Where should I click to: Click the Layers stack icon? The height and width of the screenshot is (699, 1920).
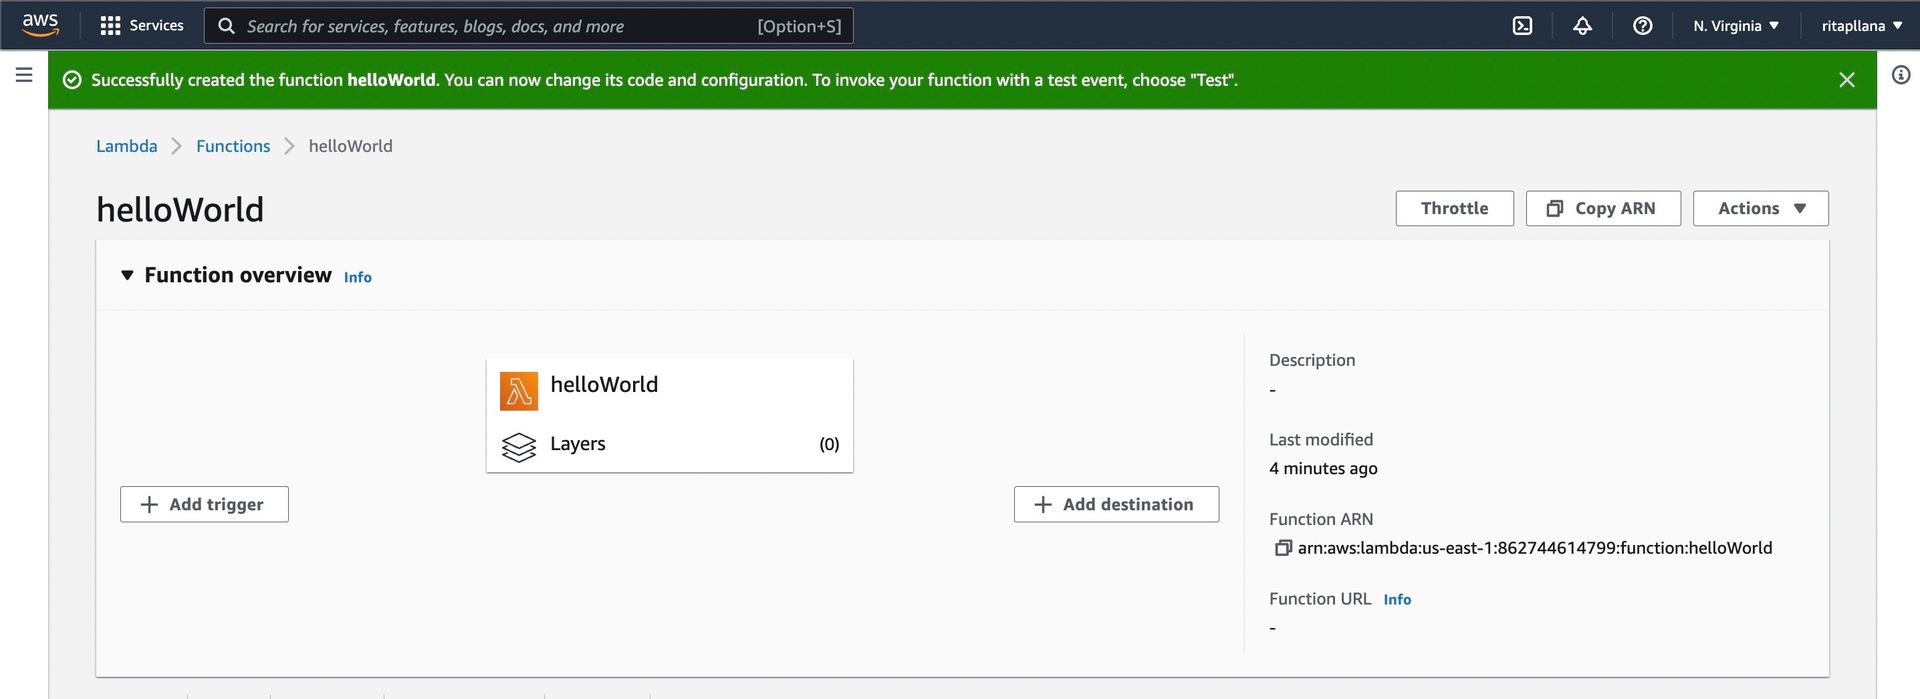pyautogui.click(x=519, y=447)
